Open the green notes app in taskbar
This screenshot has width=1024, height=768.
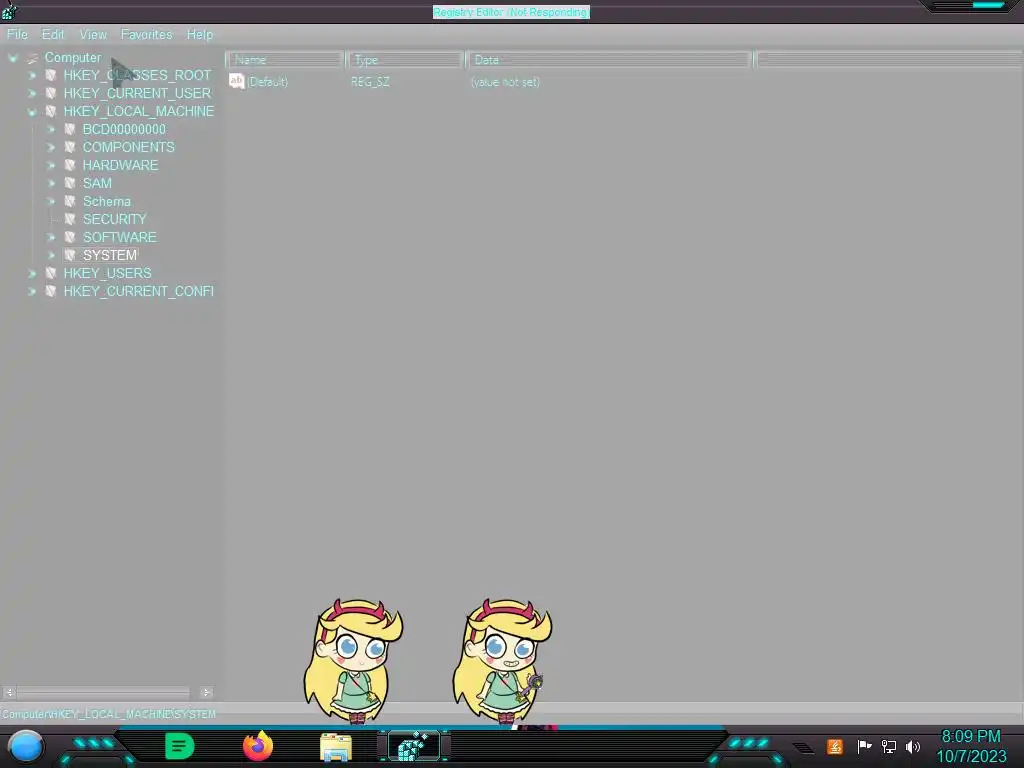(180, 746)
